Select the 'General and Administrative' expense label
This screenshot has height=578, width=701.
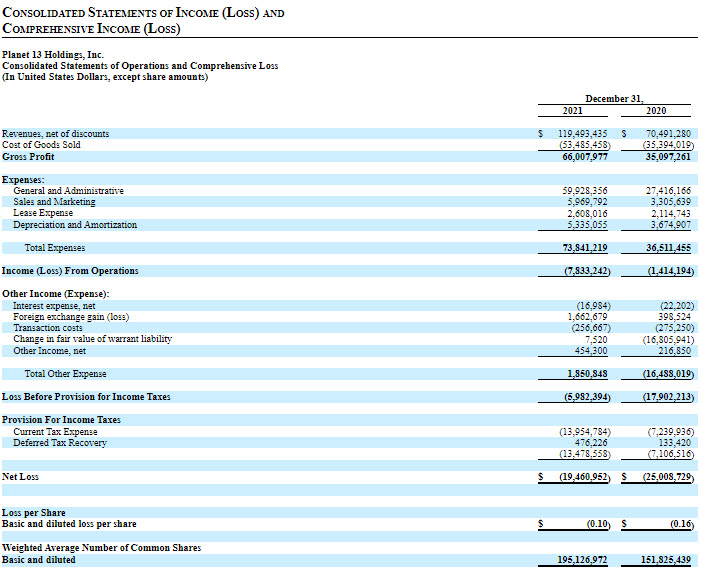68,190
